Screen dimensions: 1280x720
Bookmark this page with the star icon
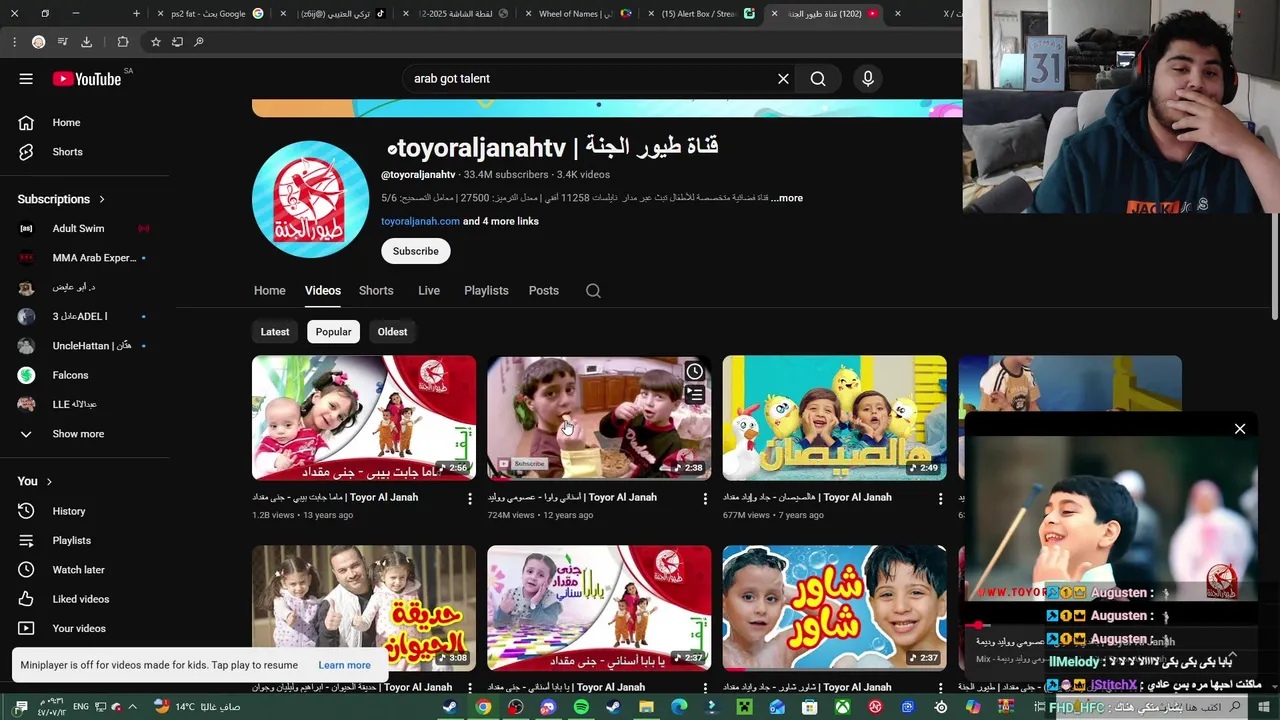pos(155,42)
